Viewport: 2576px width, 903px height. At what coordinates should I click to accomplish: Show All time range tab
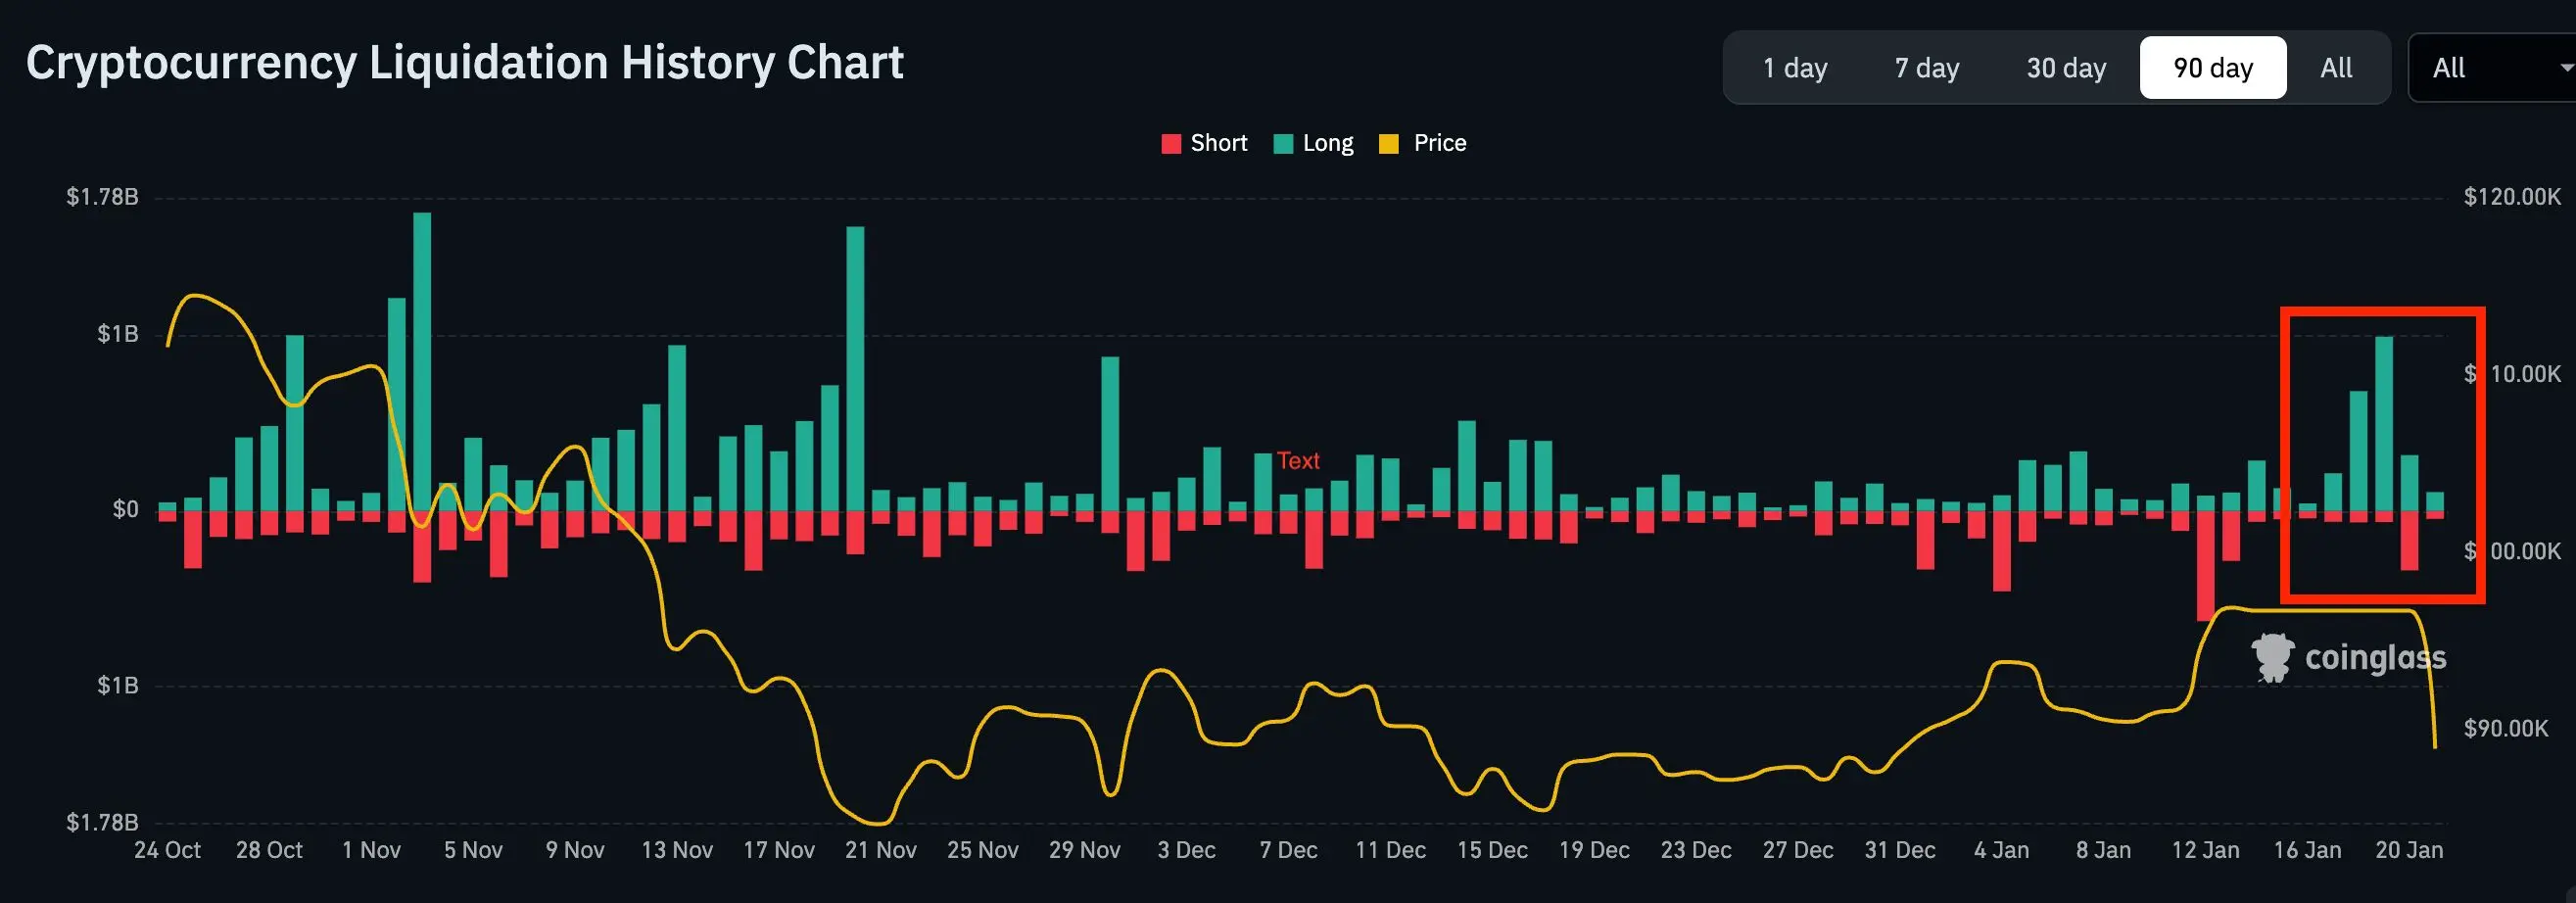tap(2336, 68)
